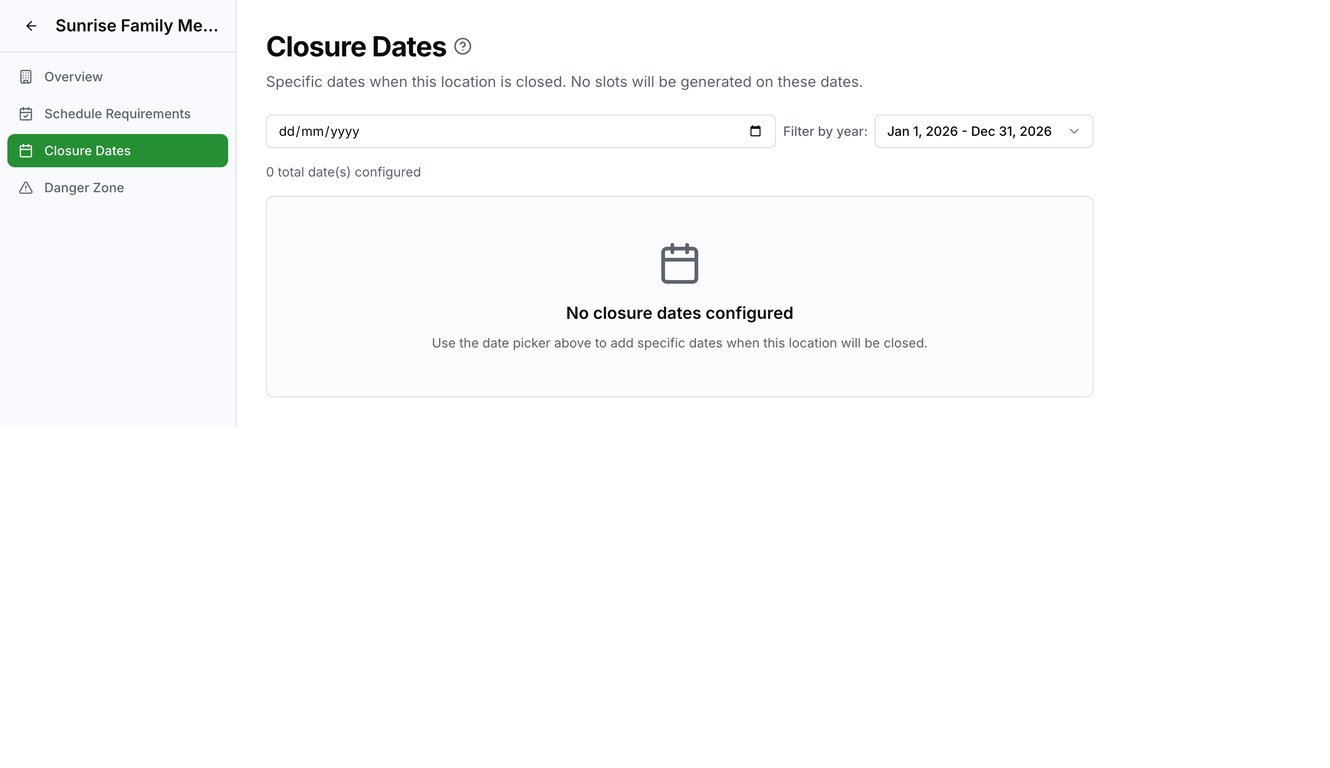1330x768 pixels.
Task: Click the Sunrise Family location title
Action: pyautogui.click(x=137, y=26)
